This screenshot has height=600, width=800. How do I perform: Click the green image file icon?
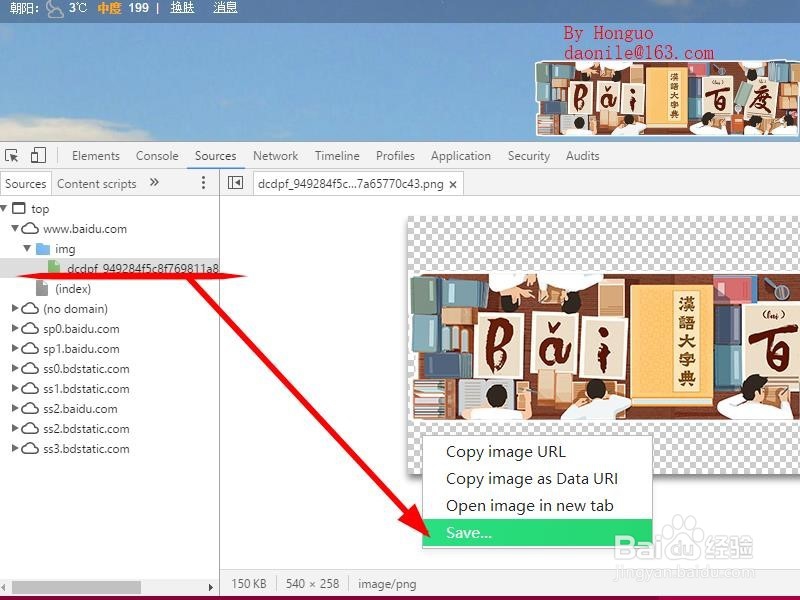tap(54, 266)
